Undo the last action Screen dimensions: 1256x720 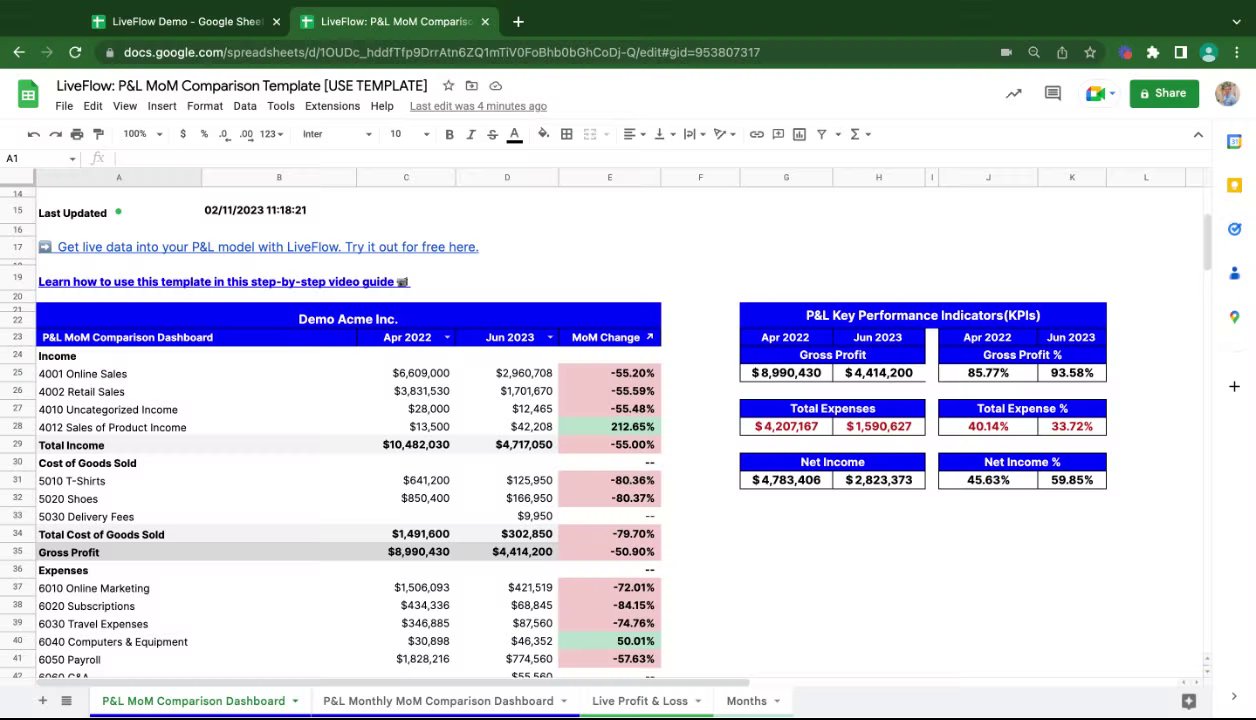pyautogui.click(x=33, y=134)
